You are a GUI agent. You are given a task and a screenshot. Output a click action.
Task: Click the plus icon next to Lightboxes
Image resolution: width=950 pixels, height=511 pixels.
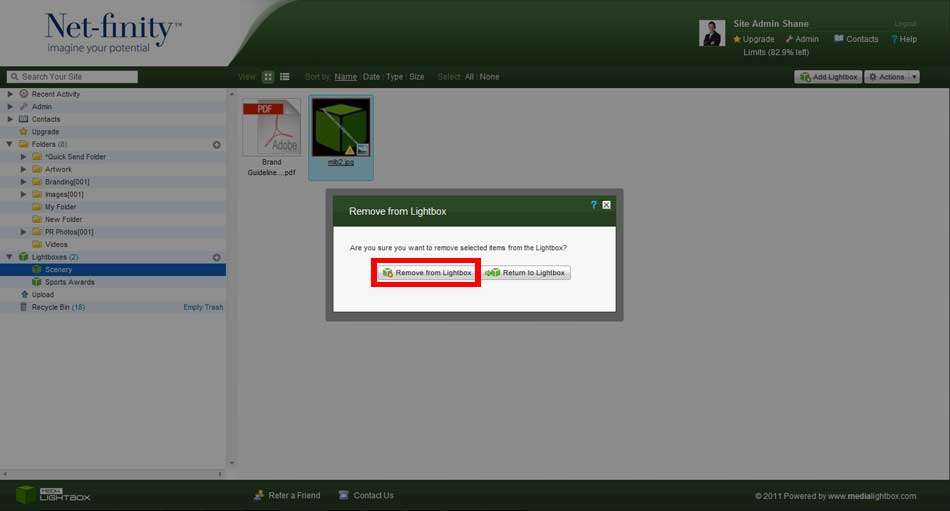point(216,257)
